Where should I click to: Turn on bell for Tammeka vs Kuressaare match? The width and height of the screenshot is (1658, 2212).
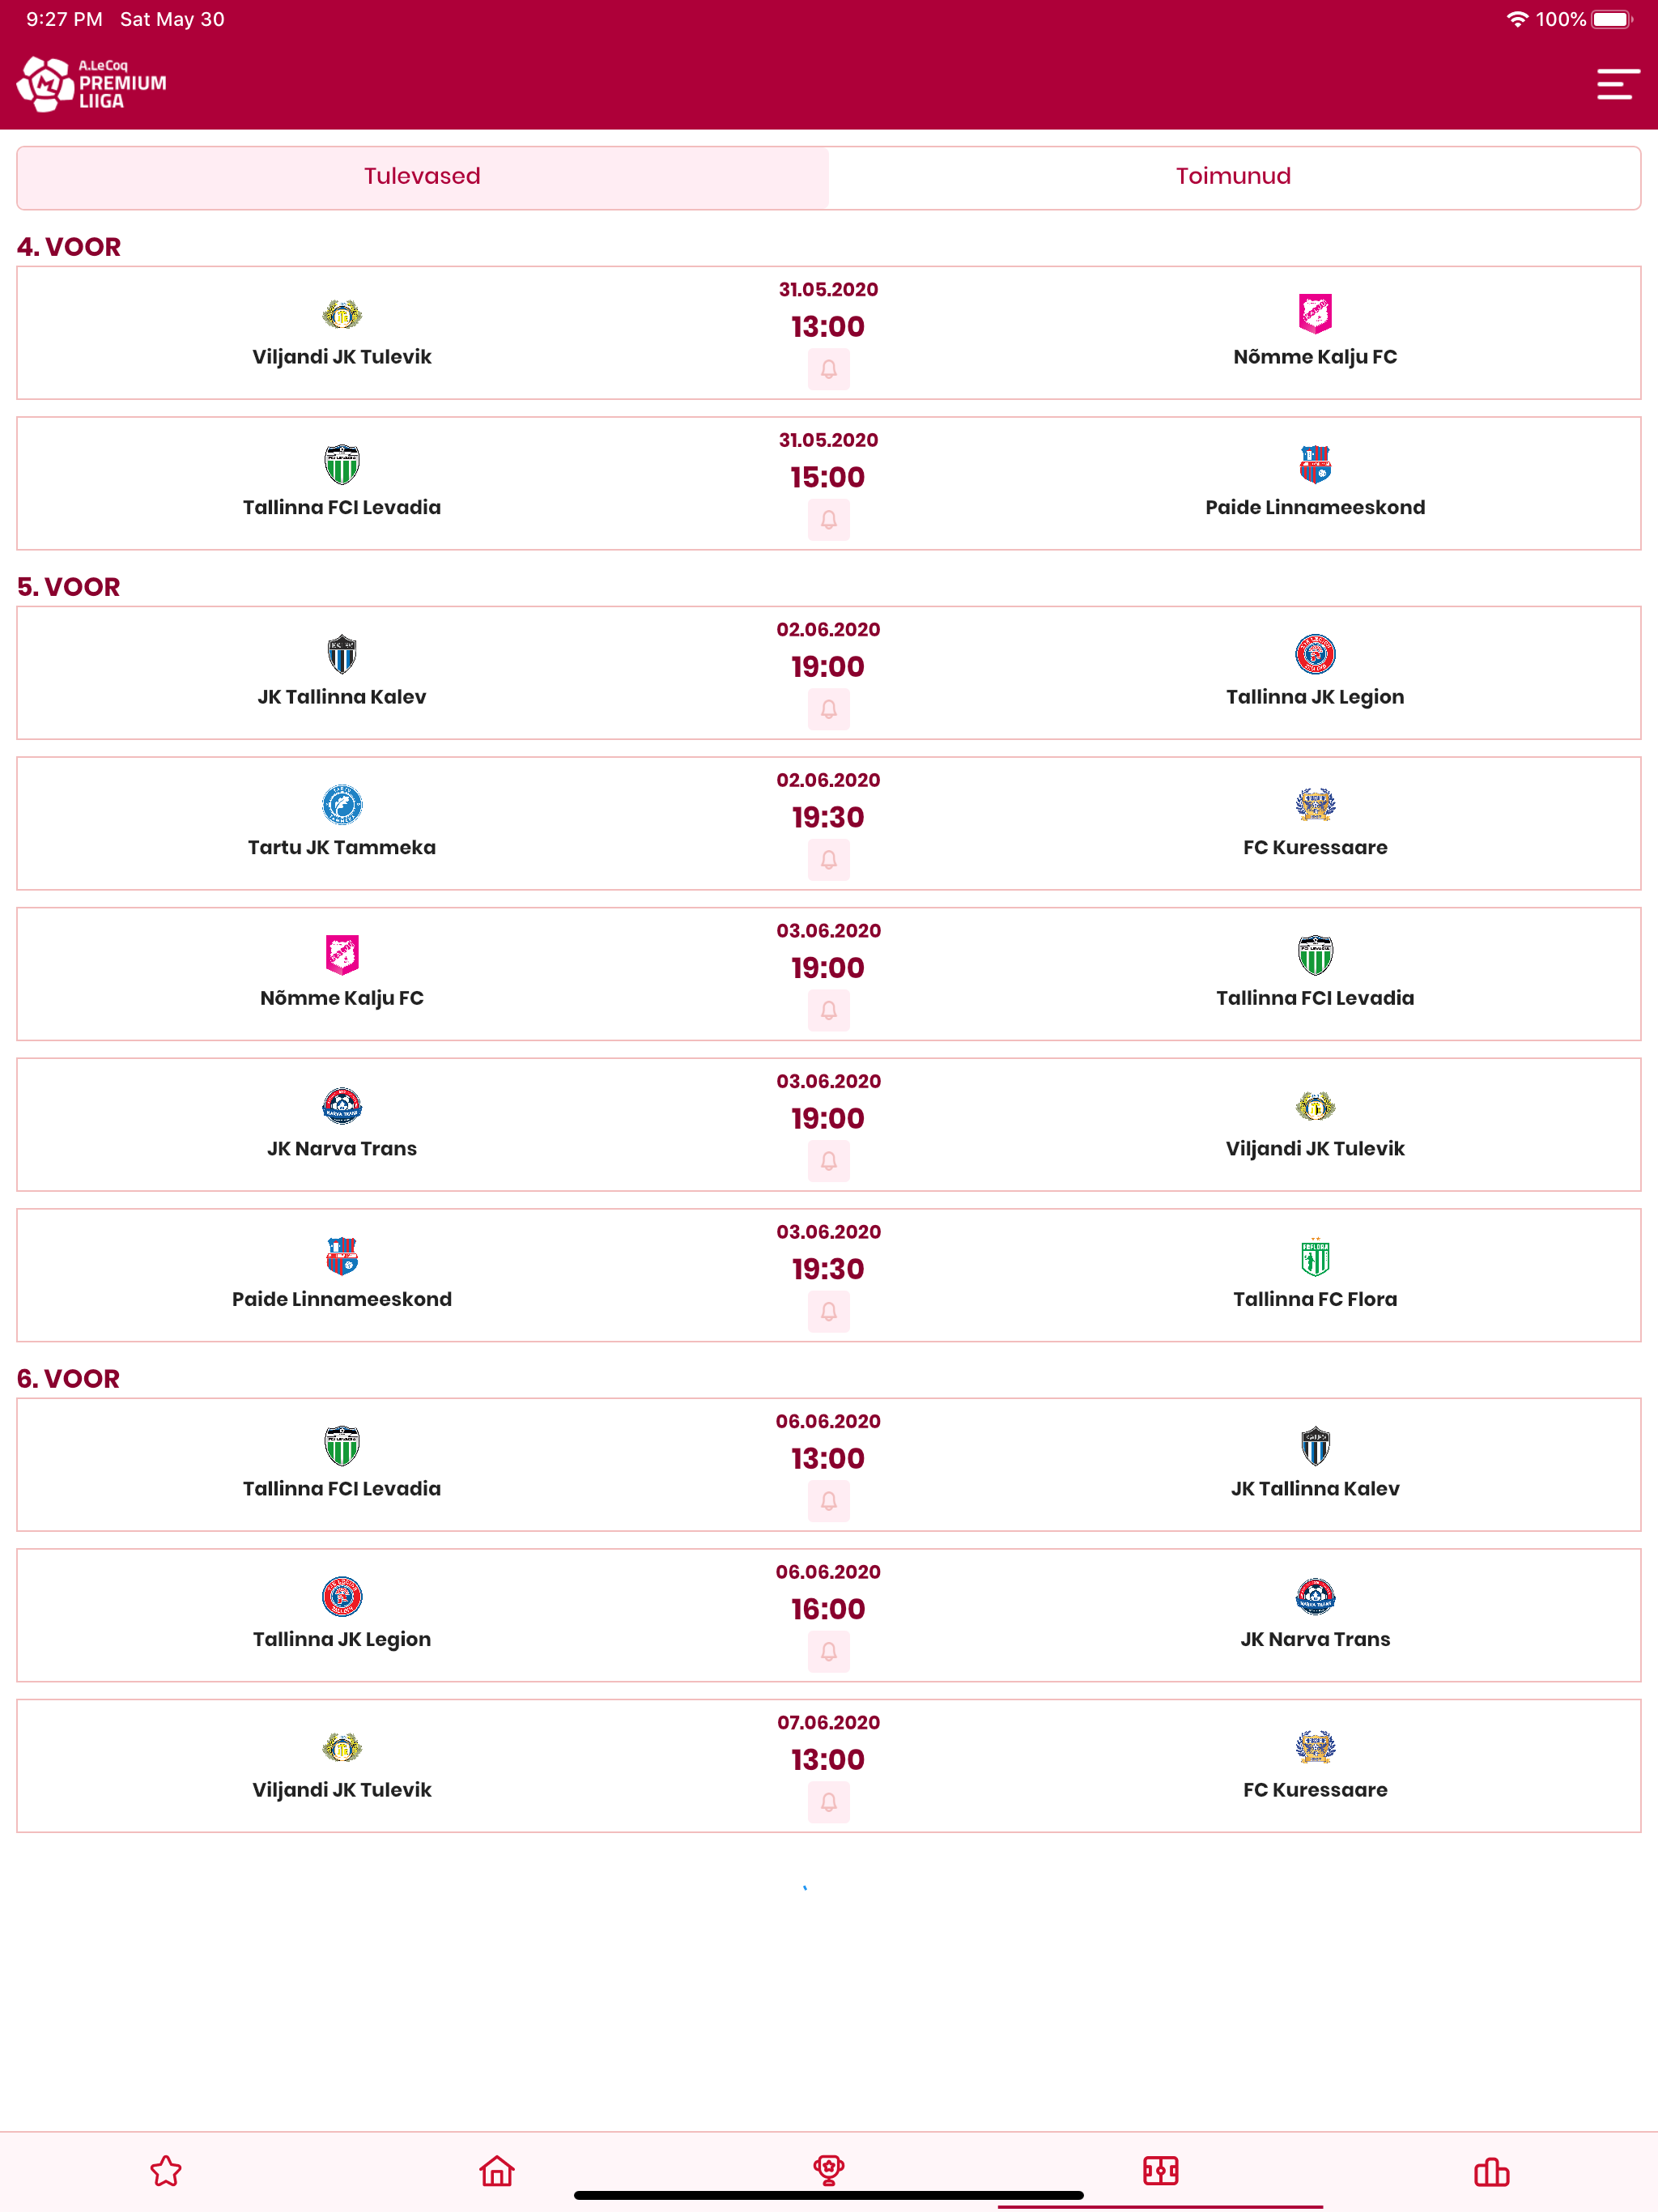829,860
